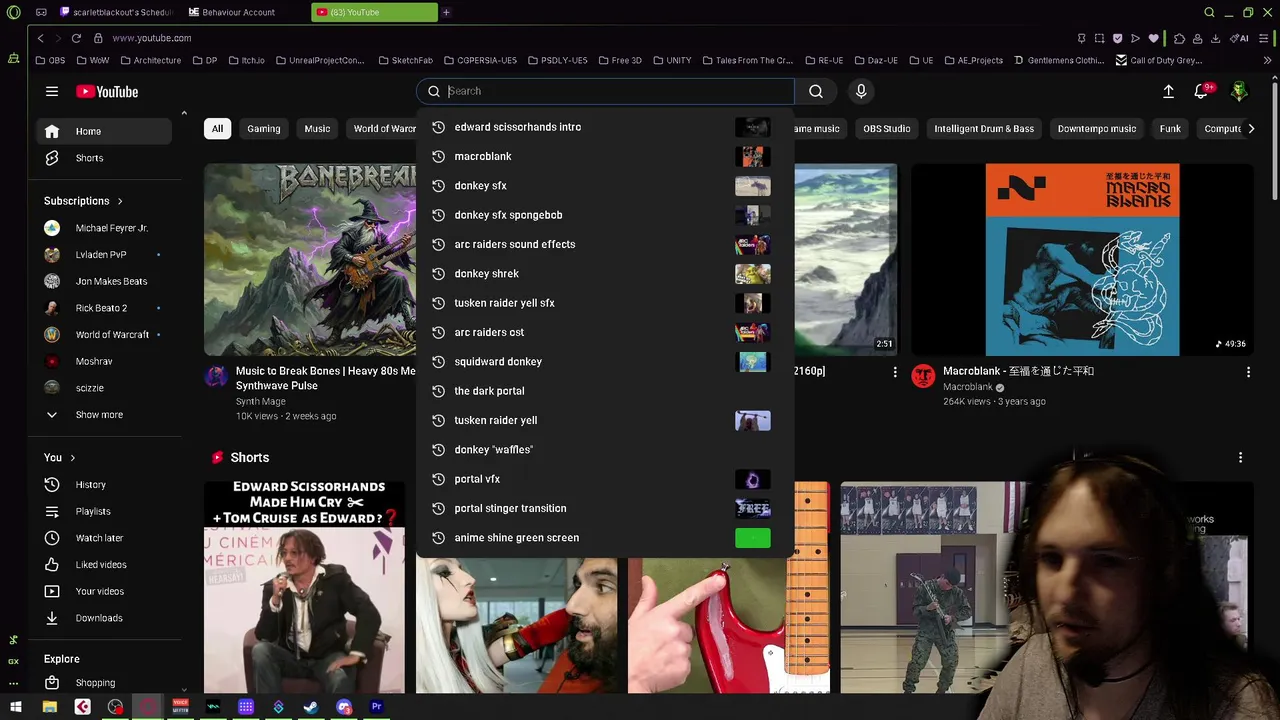Image resolution: width=1280 pixels, height=720 pixels.
Task: Choose suggestion donkey sfx spongebob
Action: pyautogui.click(x=604, y=215)
